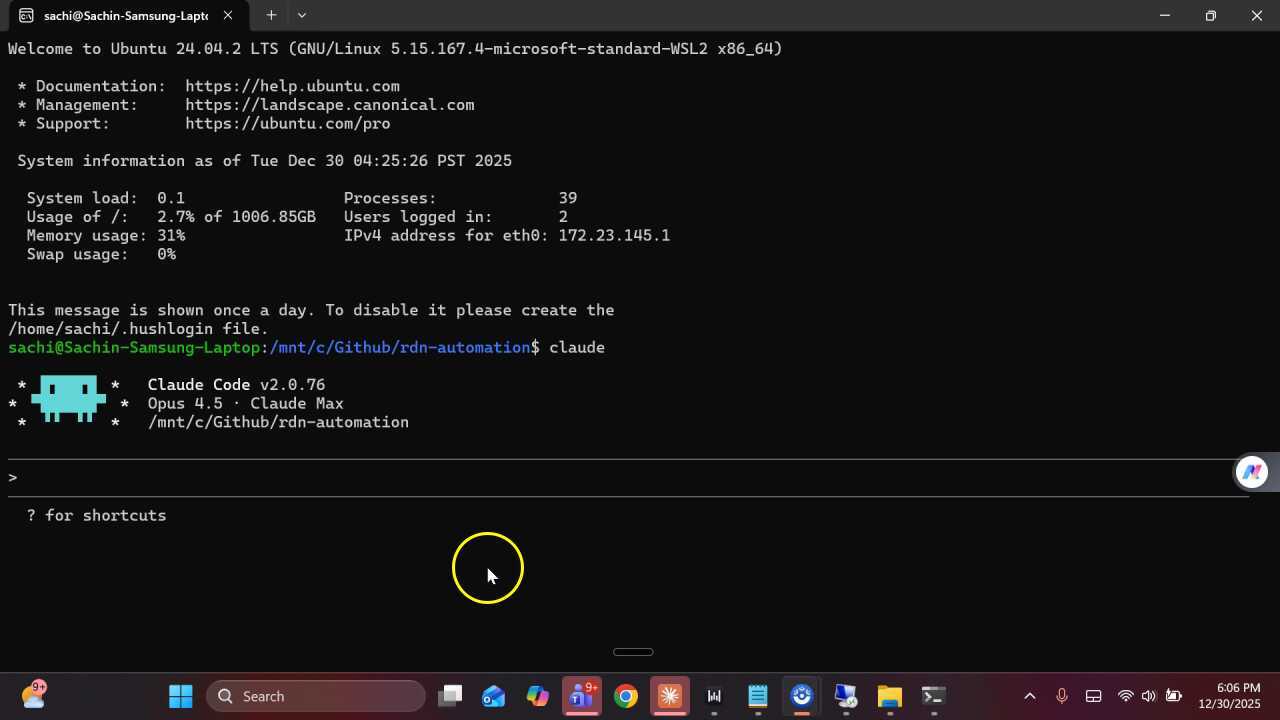This screenshot has height=720, width=1280.
Task: Click the floating overlay icon at the right edge
Action: click(x=1252, y=472)
